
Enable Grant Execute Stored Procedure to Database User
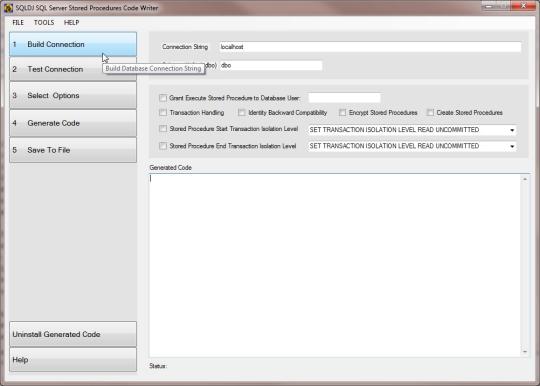pos(163,98)
